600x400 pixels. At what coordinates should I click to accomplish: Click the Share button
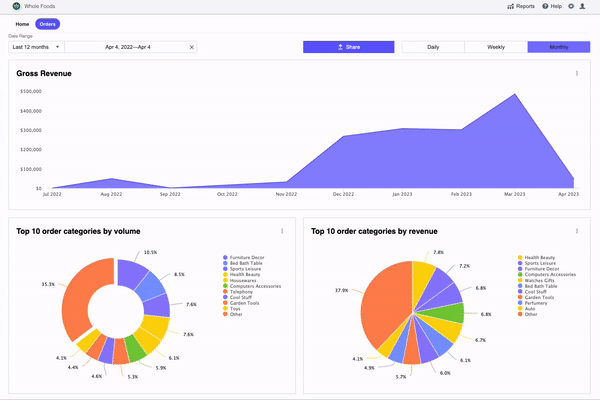click(x=349, y=47)
